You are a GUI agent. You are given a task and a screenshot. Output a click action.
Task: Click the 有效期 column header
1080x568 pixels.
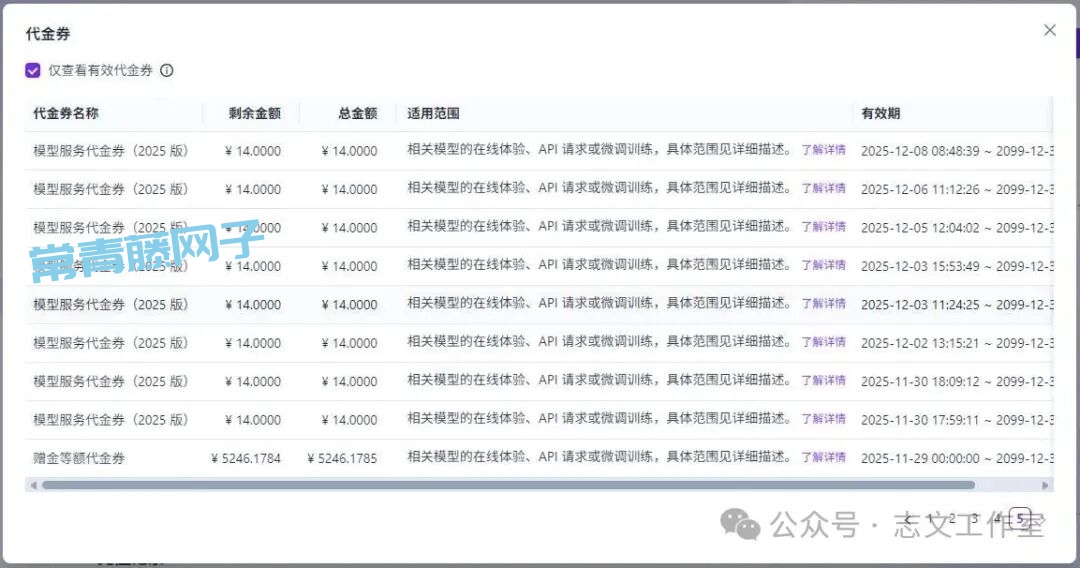[x=880, y=114]
